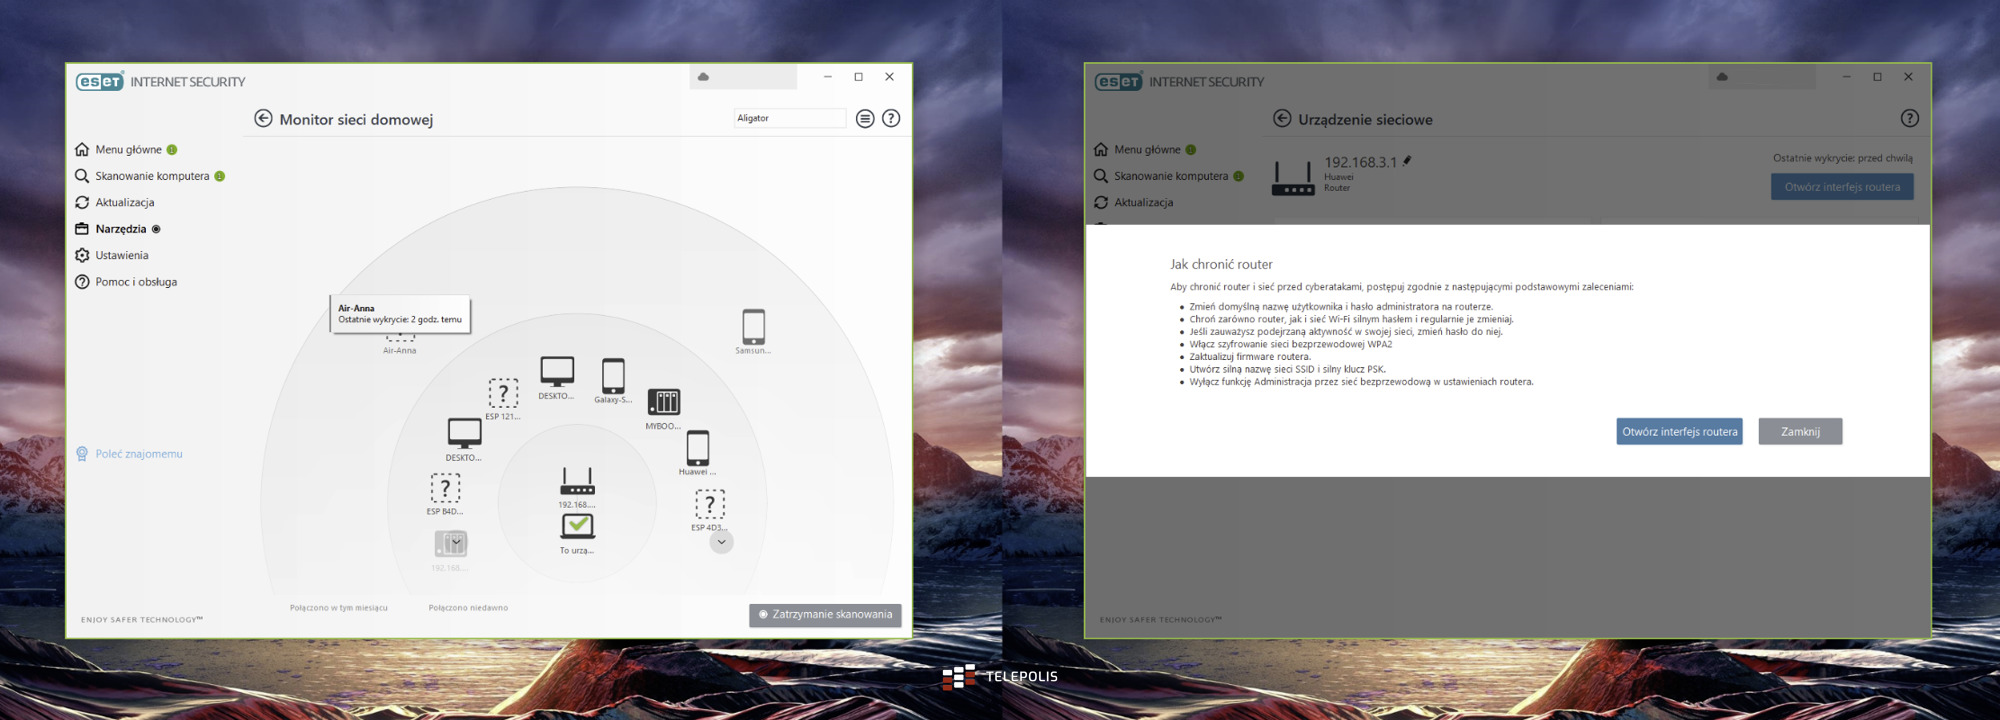The height and width of the screenshot is (720, 2000).
Task: Click Zatrzymanie skanowania button
Action: click(x=825, y=615)
